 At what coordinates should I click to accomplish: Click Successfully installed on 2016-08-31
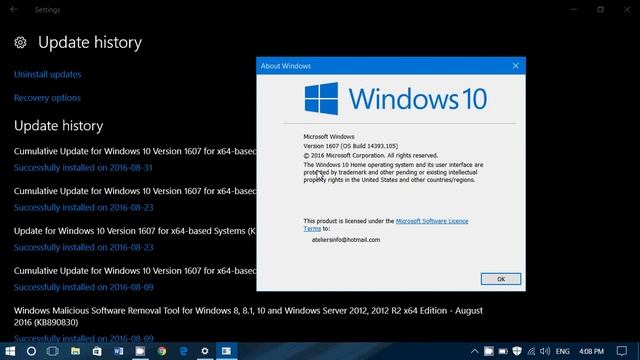coord(83,168)
